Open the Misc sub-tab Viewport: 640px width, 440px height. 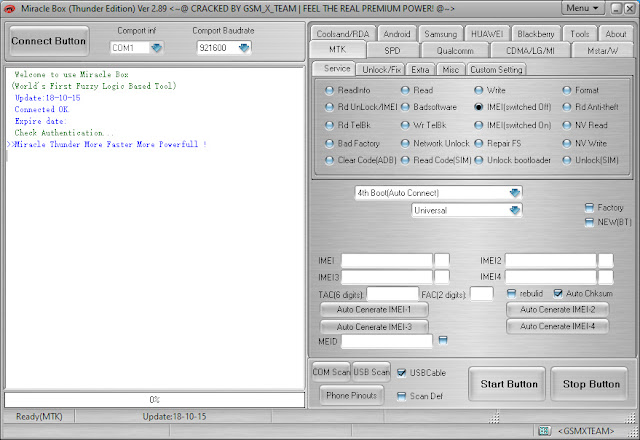click(451, 70)
